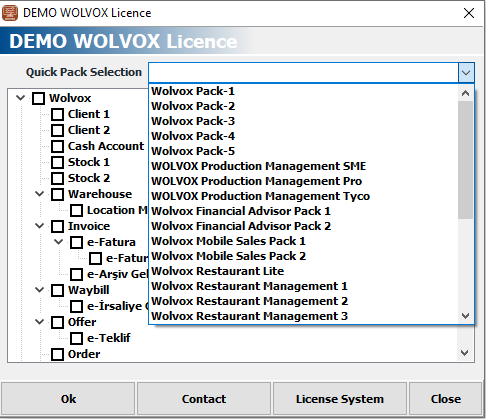Check the Location sub-item checkbox
Image resolution: width=486 pixels, height=419 pixels.
76,210
